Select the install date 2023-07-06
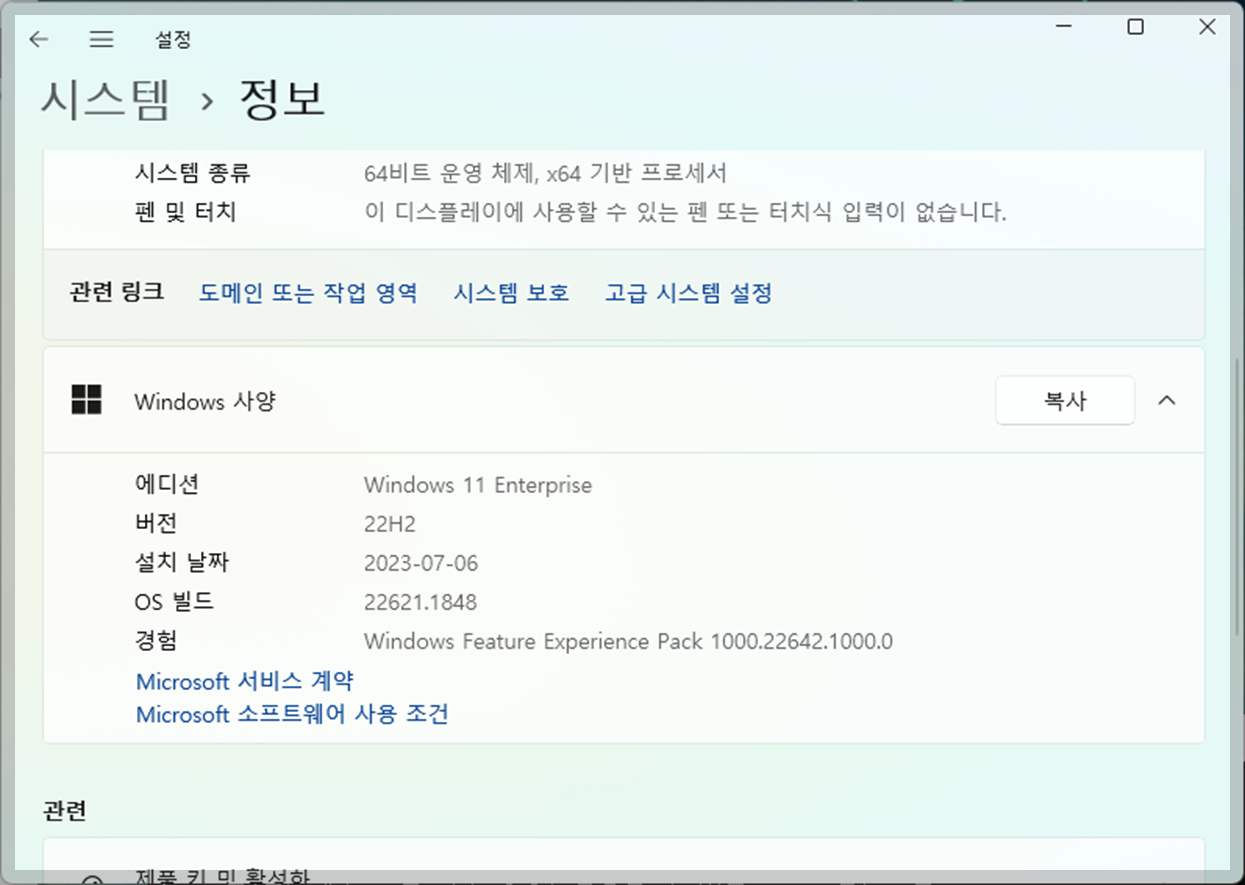Screen dimensions: 1245x885 click(421, 563)
